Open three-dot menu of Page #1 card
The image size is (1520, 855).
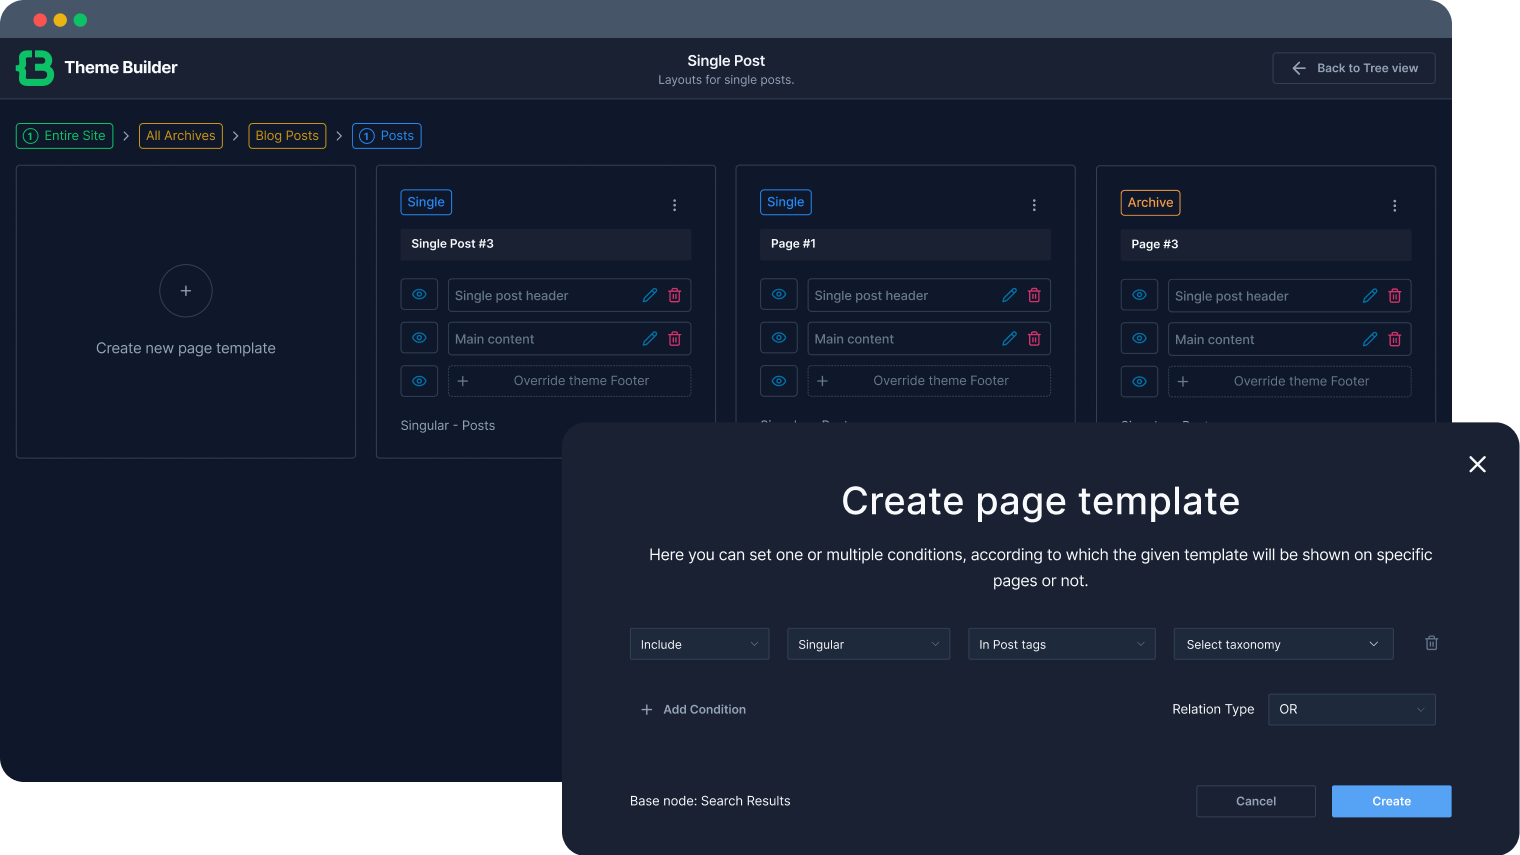pos(1034,205)
